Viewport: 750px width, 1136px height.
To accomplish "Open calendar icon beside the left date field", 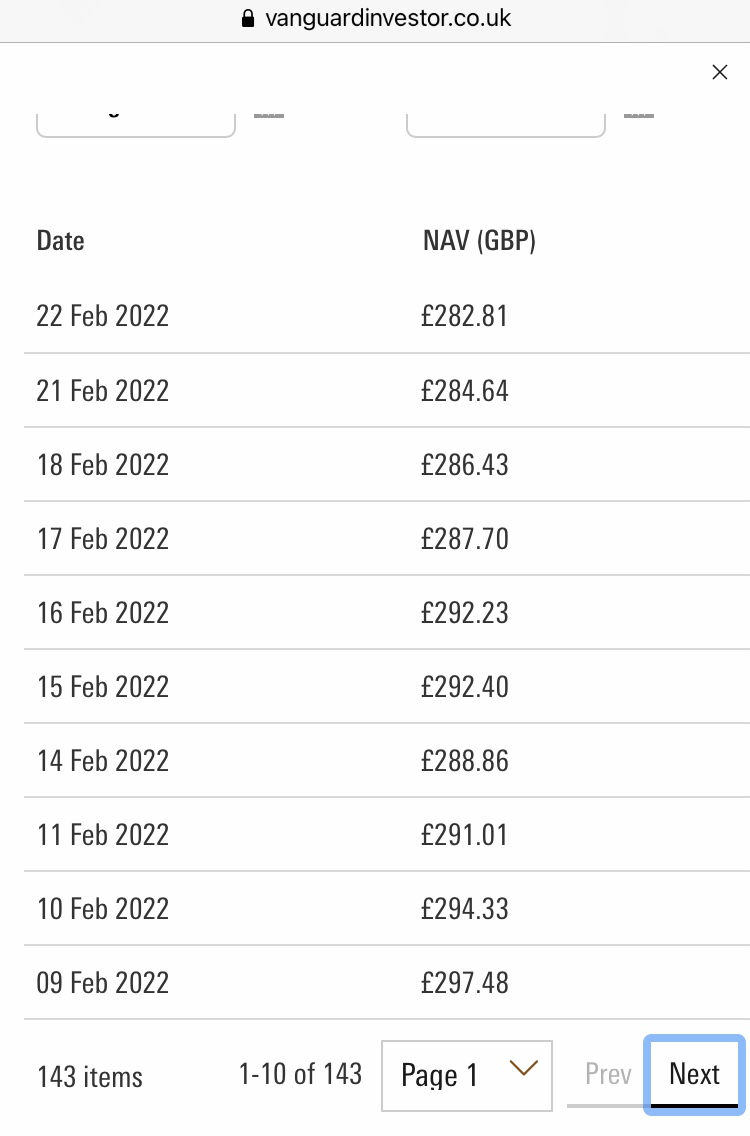I will [x=269, y=116].
